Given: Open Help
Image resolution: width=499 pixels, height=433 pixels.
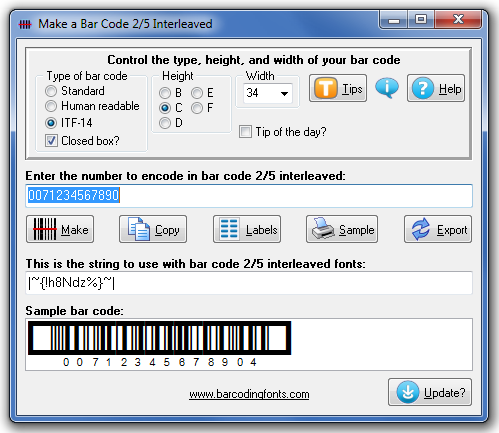Looking at the screenshot, I should point(436,88).
